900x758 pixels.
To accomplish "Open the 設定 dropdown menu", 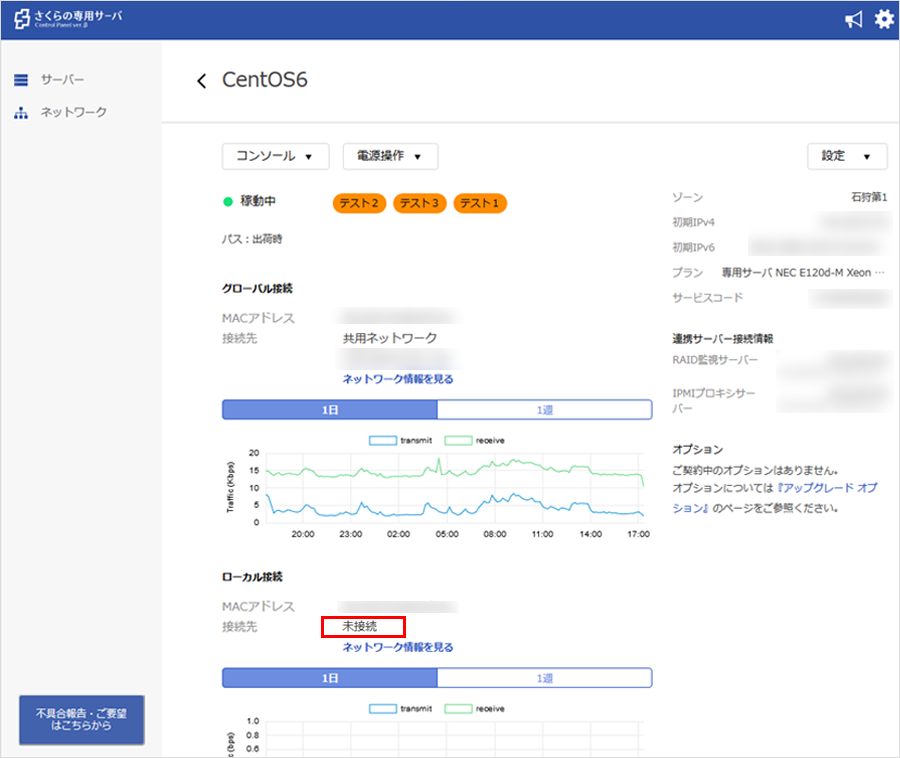I will [x=846, y=156].
